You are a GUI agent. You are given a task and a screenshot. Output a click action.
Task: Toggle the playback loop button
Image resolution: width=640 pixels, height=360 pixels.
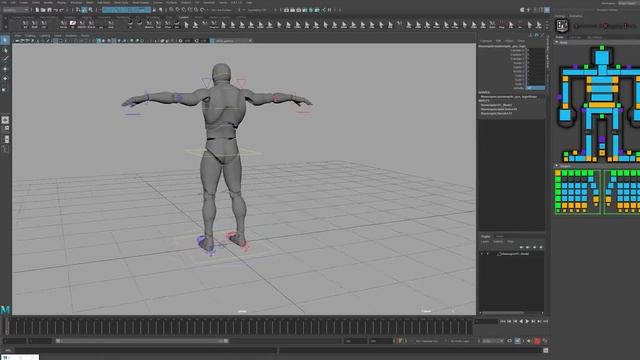click(x=509, y=341)
